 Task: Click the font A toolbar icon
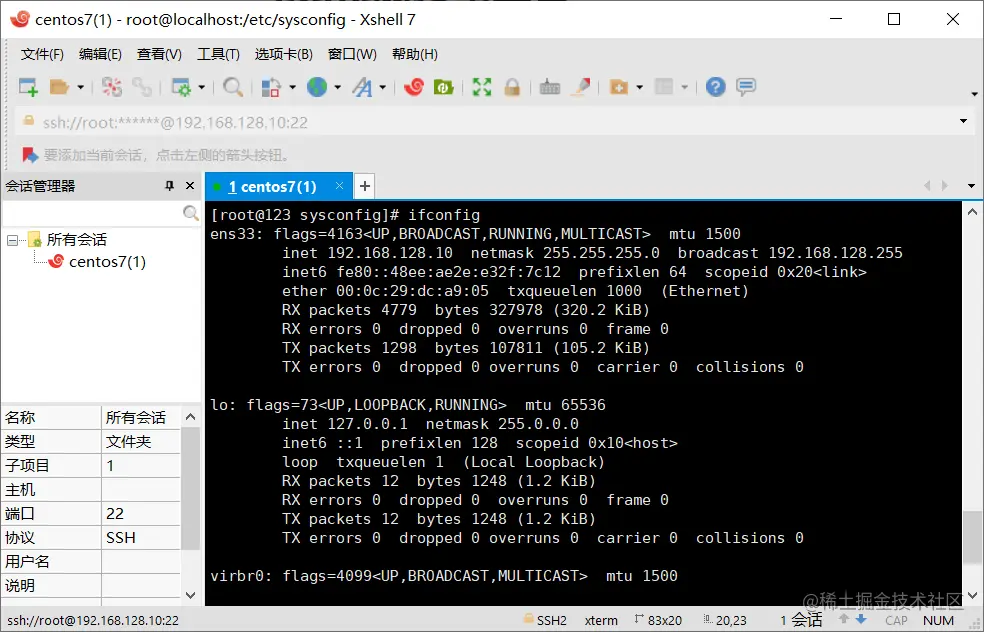[362, 87]
